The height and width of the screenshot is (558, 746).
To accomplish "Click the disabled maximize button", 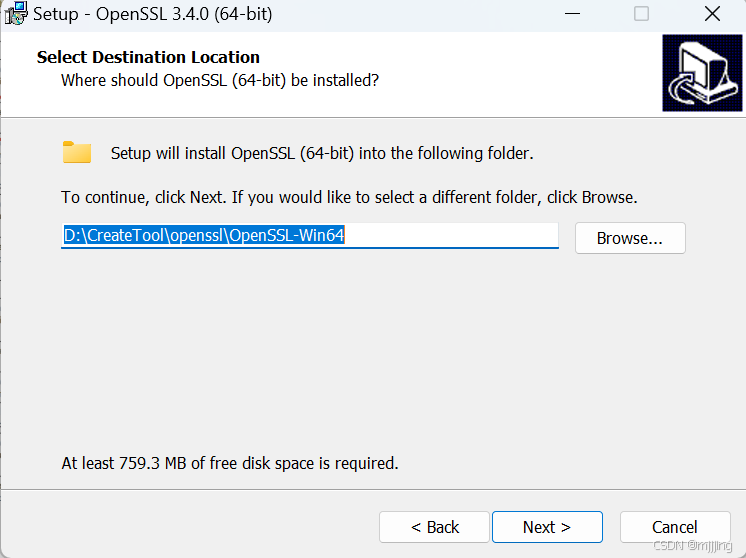I will pyautogui.click(x=641, y=14).
